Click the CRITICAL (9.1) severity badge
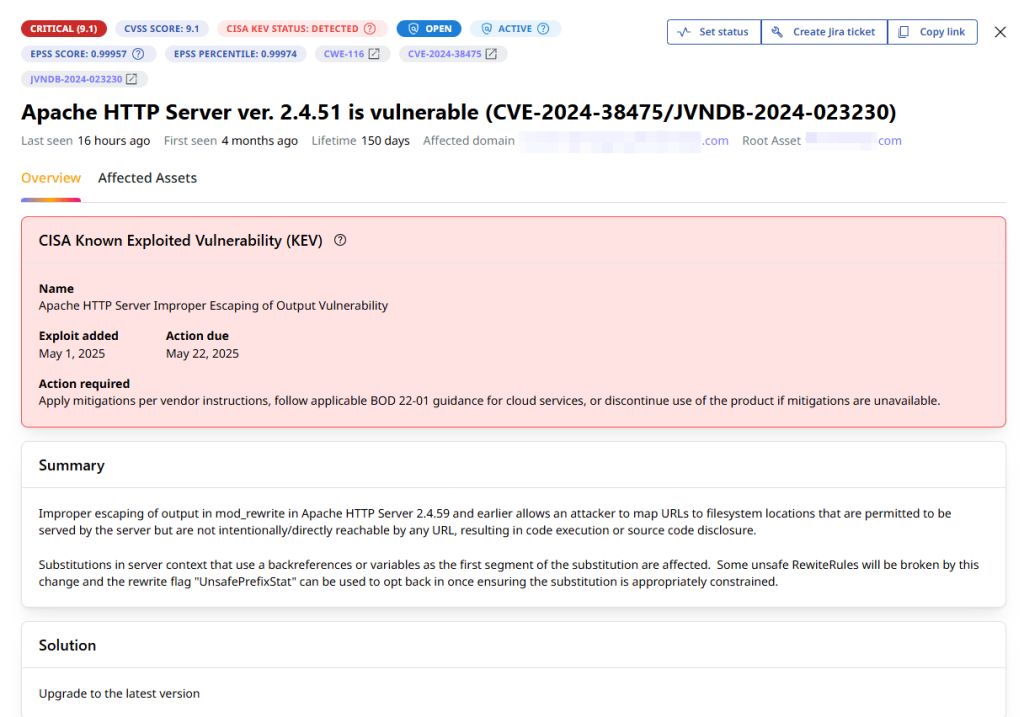This screenshot has width=1024, height=717. click(x=63, y=29)
